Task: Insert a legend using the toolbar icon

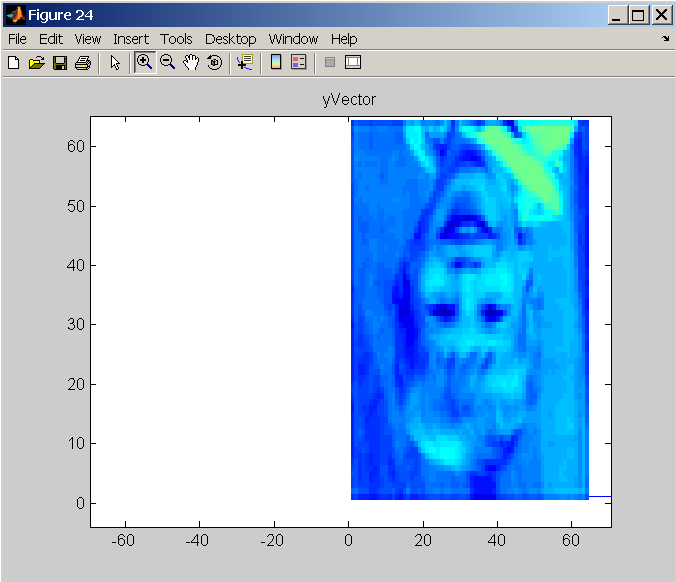Action: tap(298, 63)
